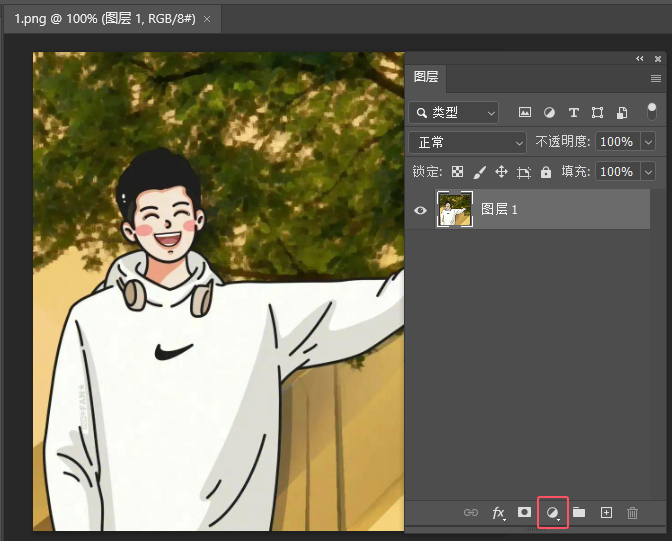Filter layers by text type
This screenshot has width=672, height=541.
pyautogui.click(x=574, y=113)
